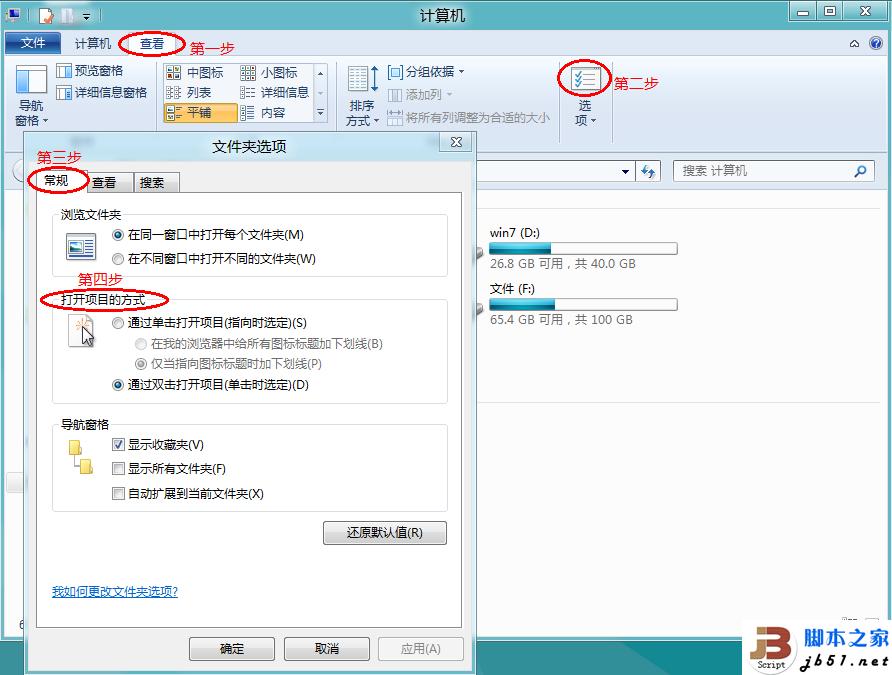Click the refresh icon beside the address bar
This screenshot has width=892, height=675.
tap(648, 171)
